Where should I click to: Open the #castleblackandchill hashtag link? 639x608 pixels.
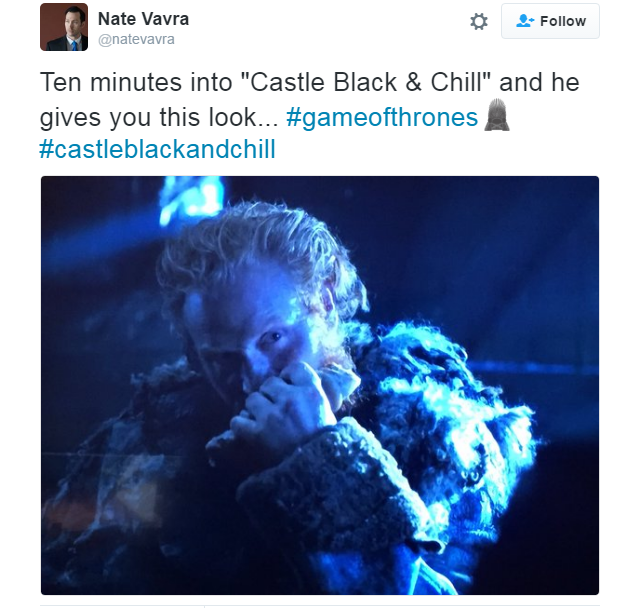(158, 149)
